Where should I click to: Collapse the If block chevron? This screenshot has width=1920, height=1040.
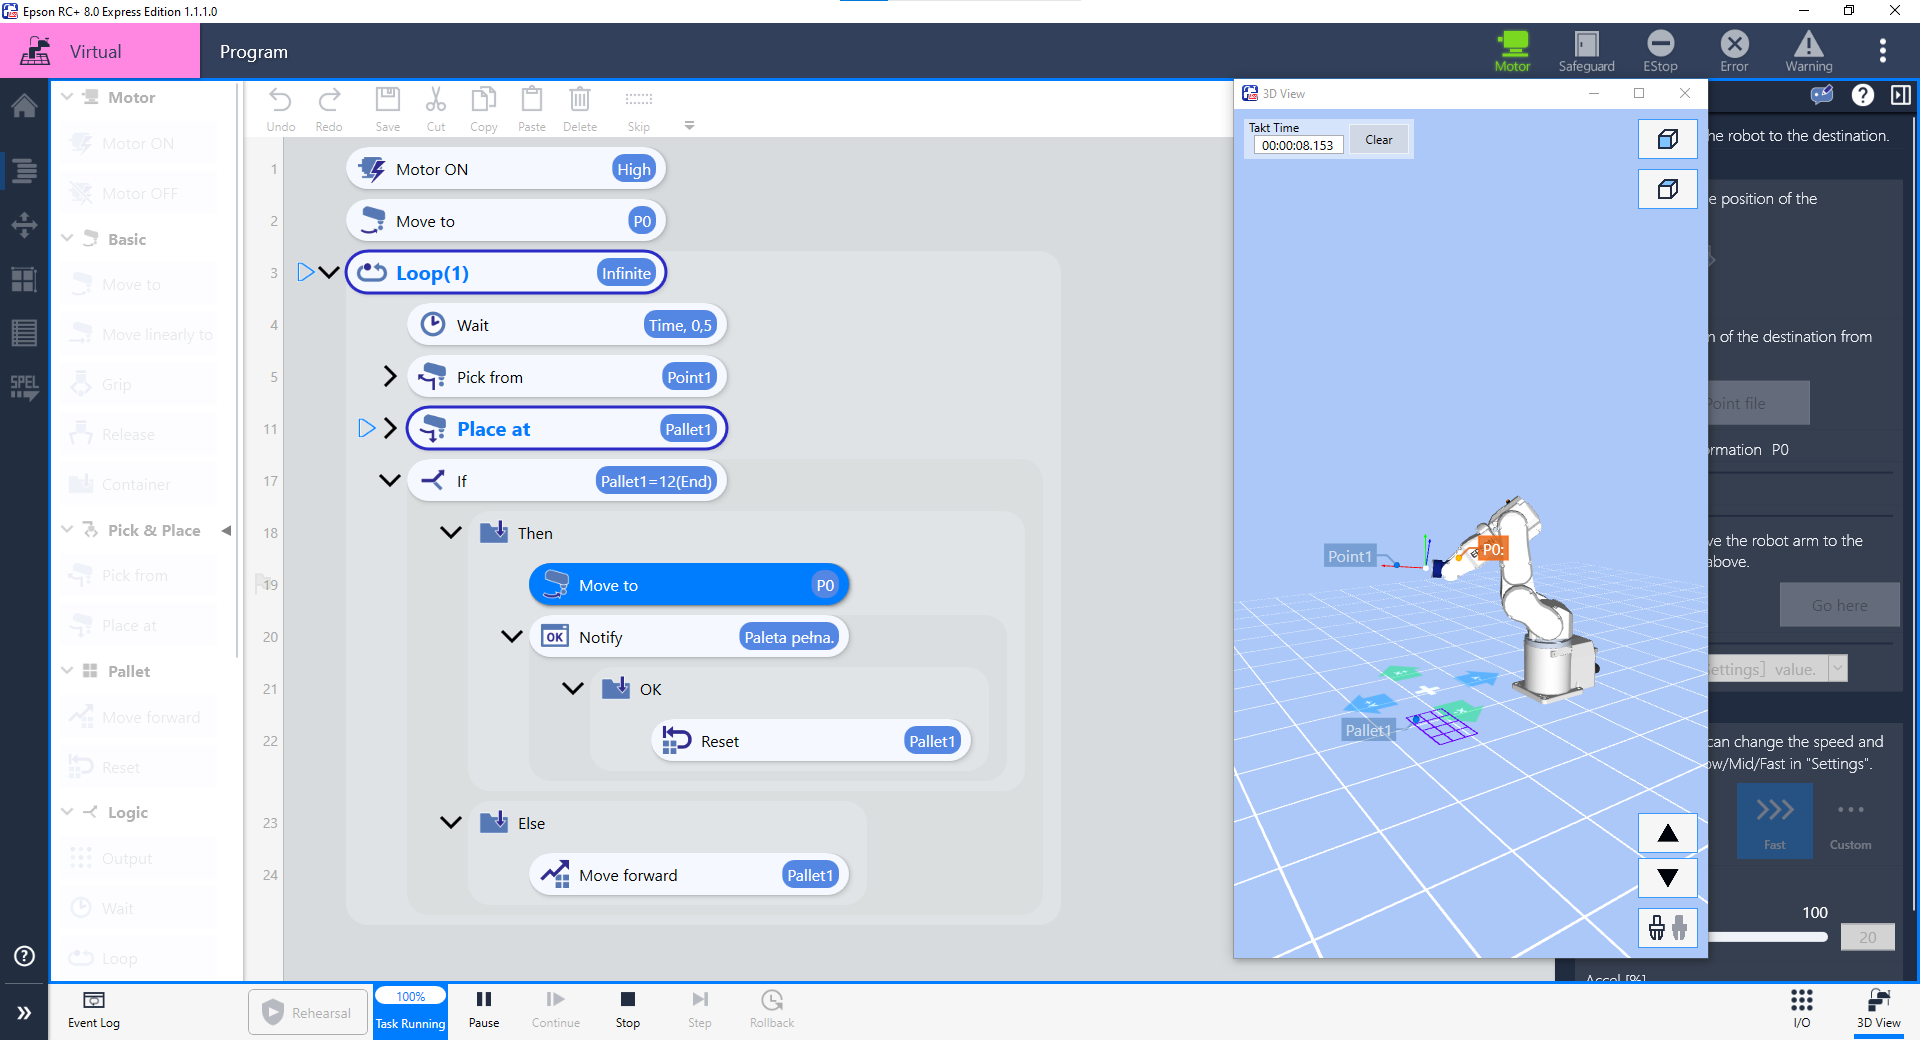point(390,480)
